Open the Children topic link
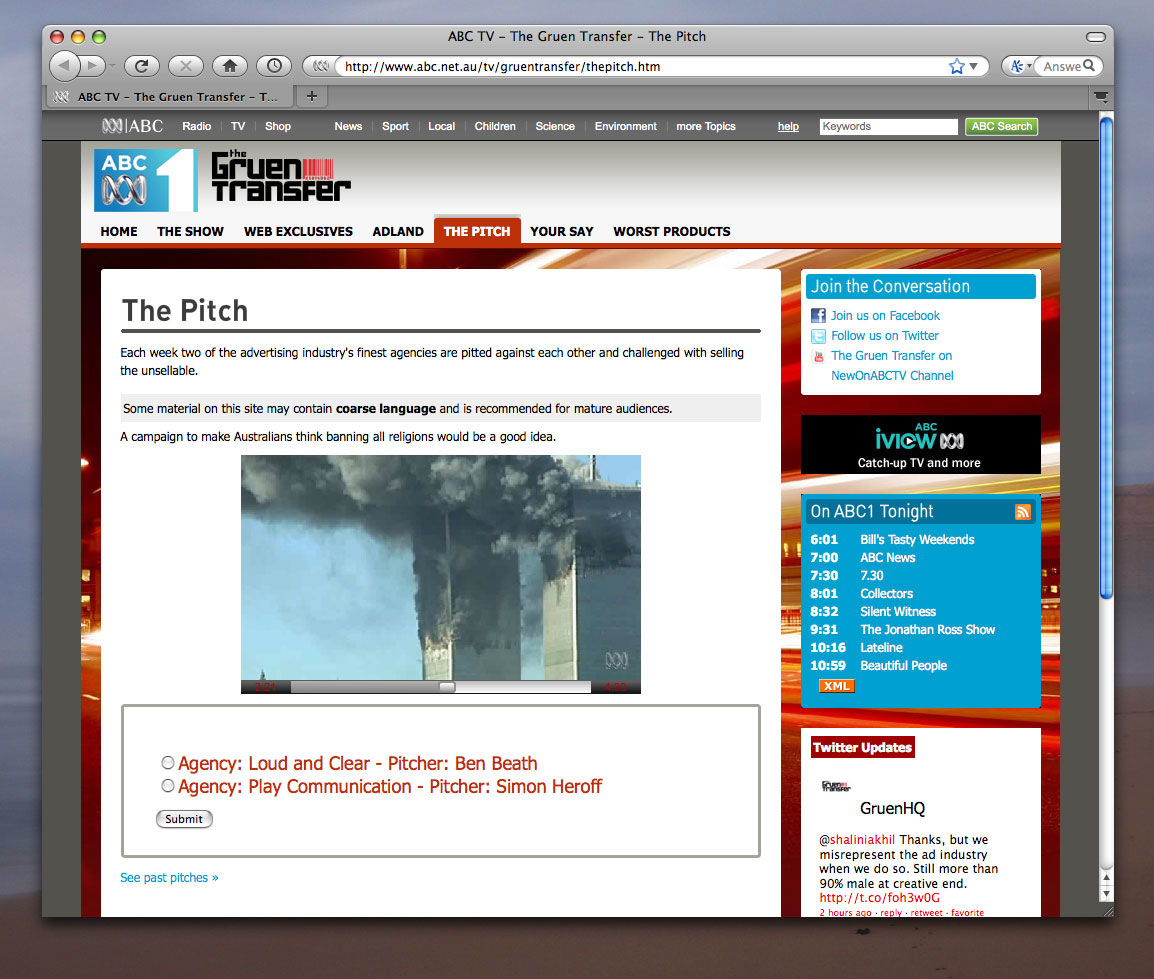 click(x=495, y=127)
